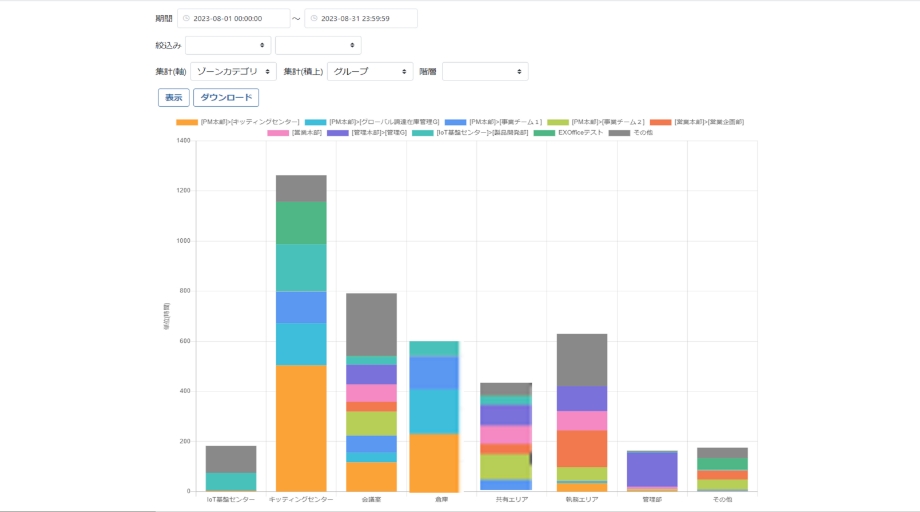The height and width of the screenshot is (512, 920).
Task: Hide the EXOfficeテスト legend series
Action: tap(571, 132)
